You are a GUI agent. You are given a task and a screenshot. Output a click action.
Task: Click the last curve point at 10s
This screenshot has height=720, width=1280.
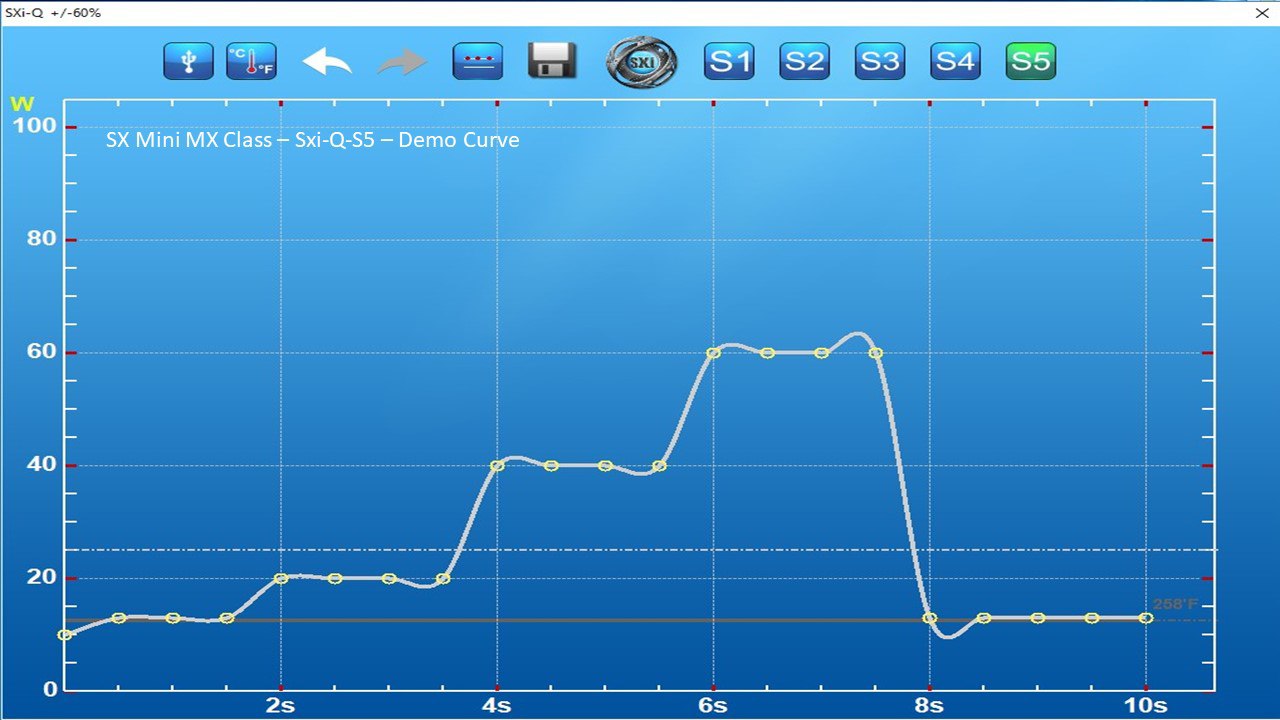(x=1146, y=618)
